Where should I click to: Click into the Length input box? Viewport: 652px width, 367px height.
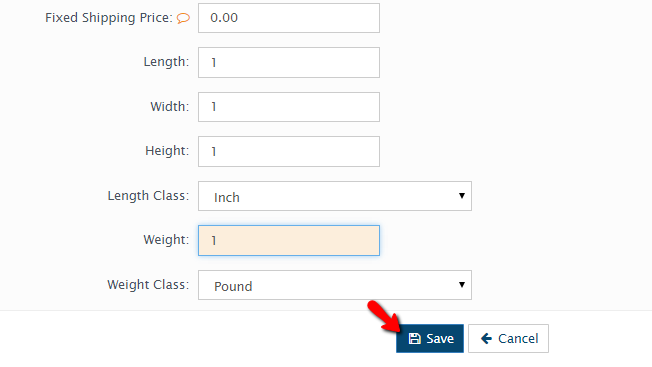pyautogui.click(x=289, y=62)
